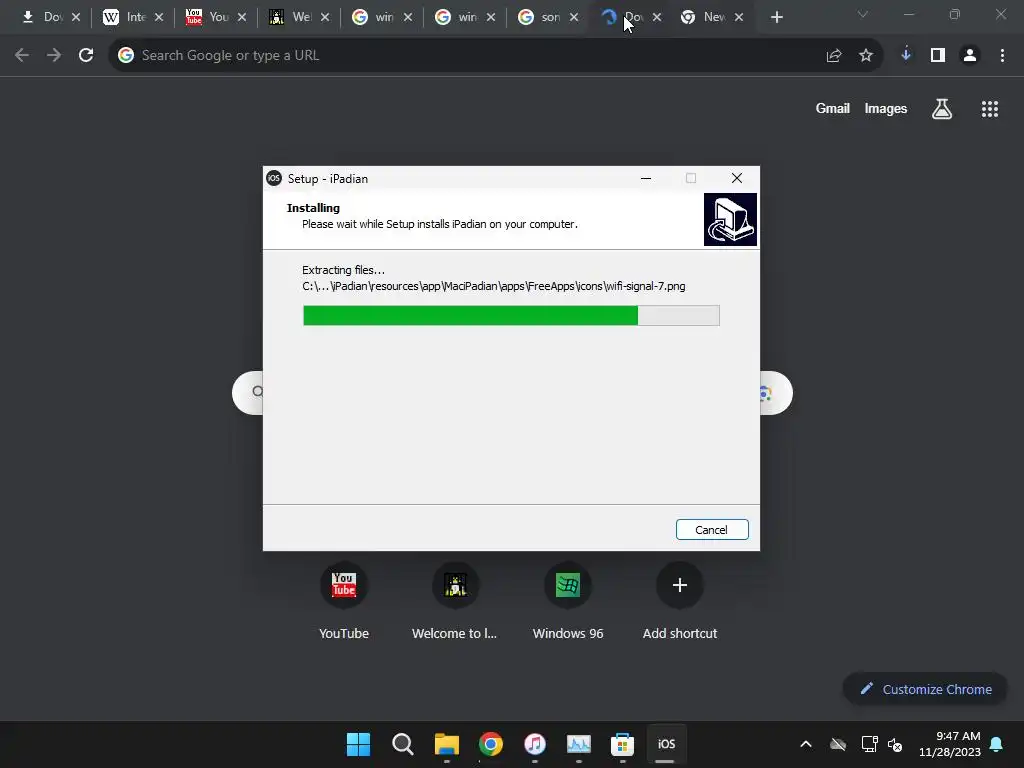Click Customize Chrome
This screenshot has height=768, width=1024.
925,689
